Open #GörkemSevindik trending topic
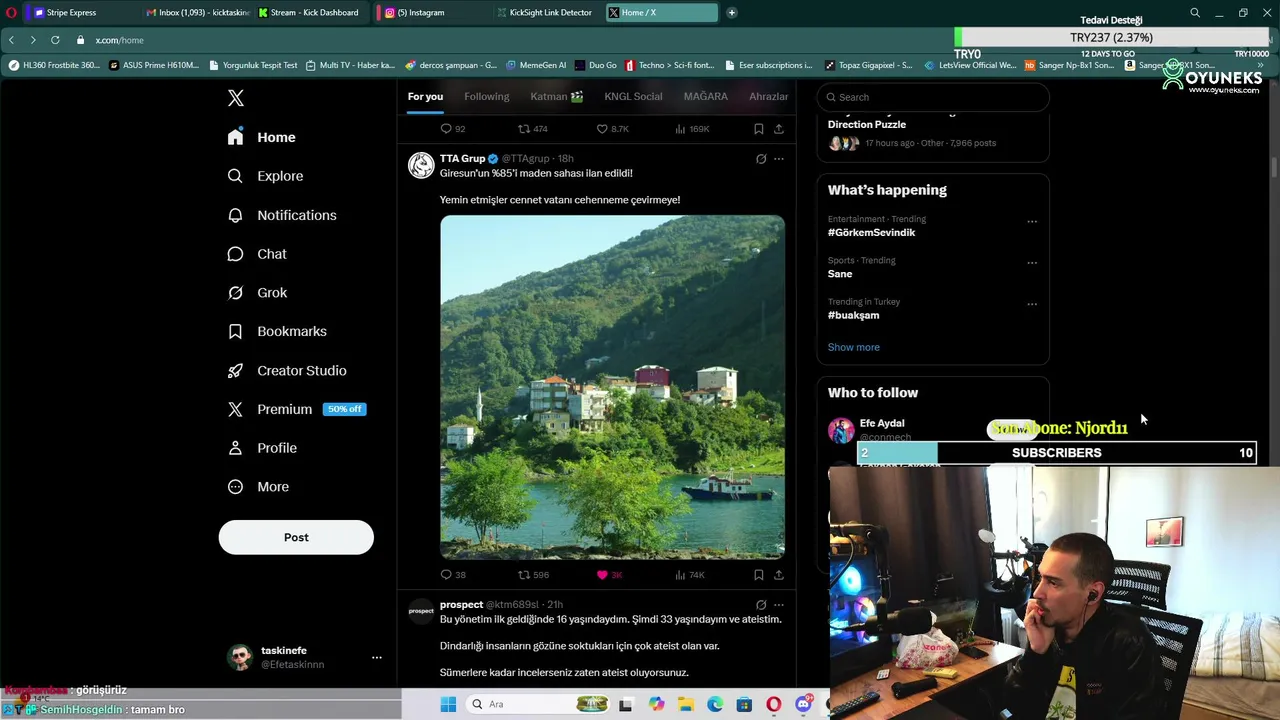Viewport: 1280px width, 720px height. click(x=871, y=232)
